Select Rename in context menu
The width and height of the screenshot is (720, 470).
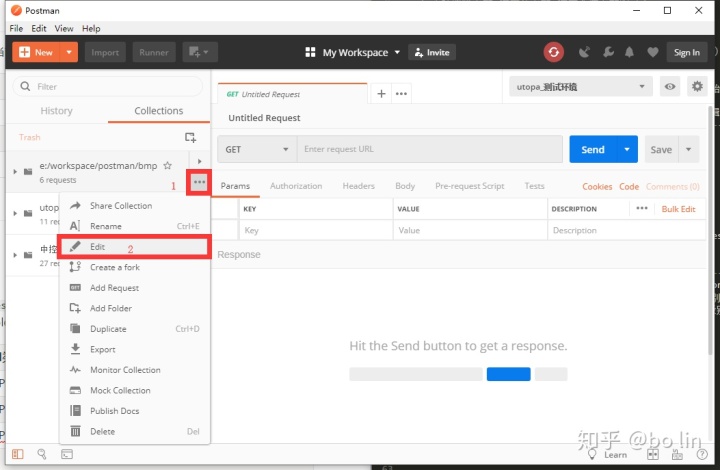coord(135,226)
